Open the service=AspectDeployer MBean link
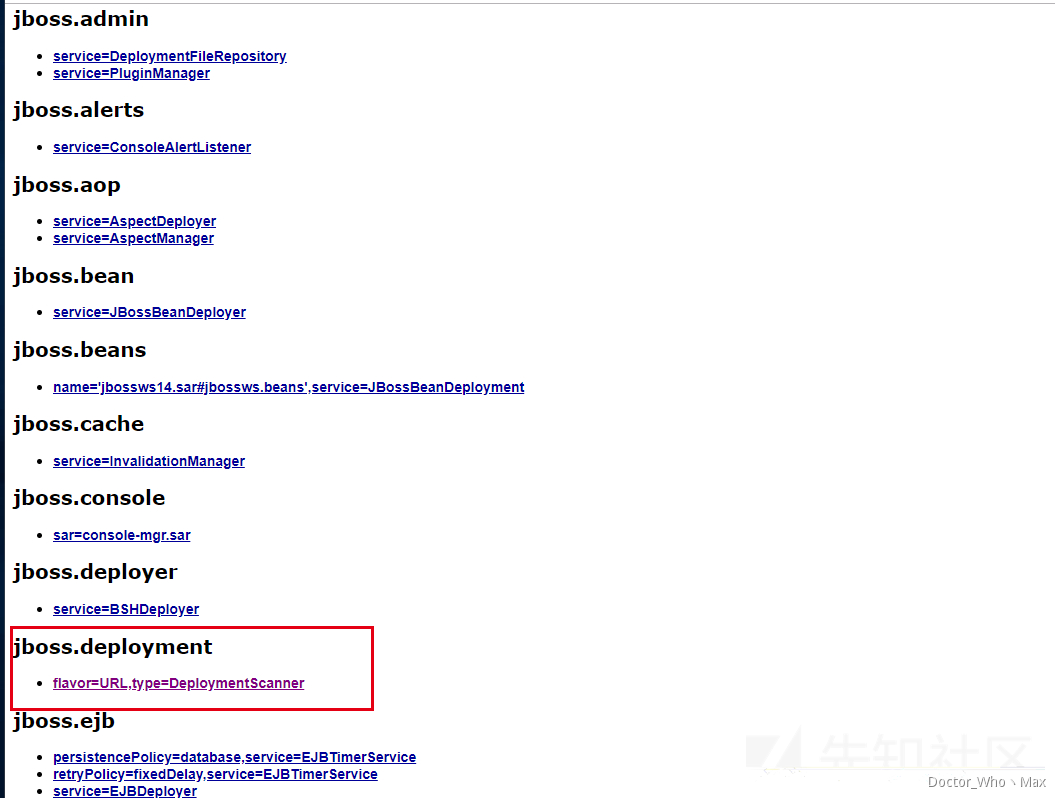This screenshot has width=1055, height=798. [x=135, y=221]
